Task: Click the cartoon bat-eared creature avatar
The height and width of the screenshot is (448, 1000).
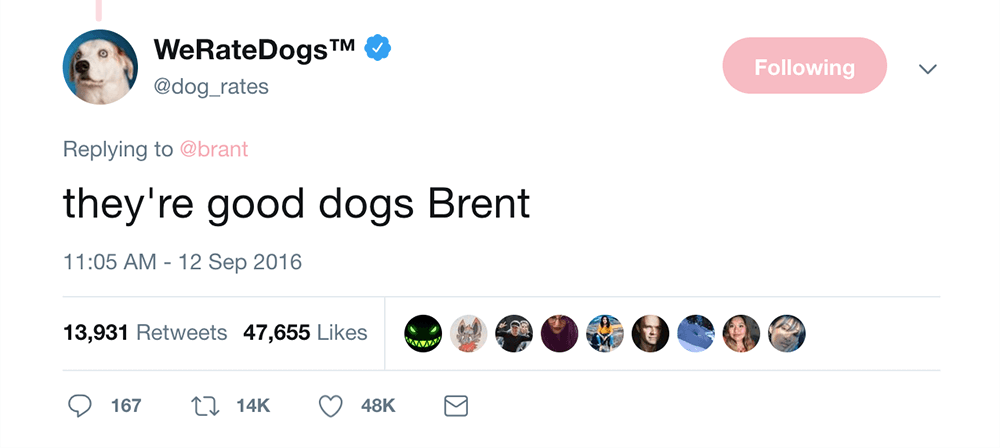Action: coord(468,334)
